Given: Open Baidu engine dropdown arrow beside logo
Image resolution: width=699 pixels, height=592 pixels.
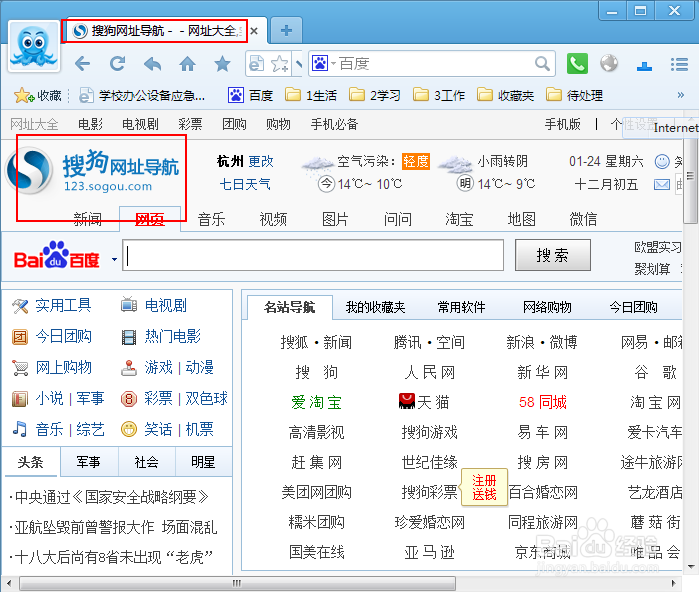Looking at the screenshot, I should tap(115, 259).
